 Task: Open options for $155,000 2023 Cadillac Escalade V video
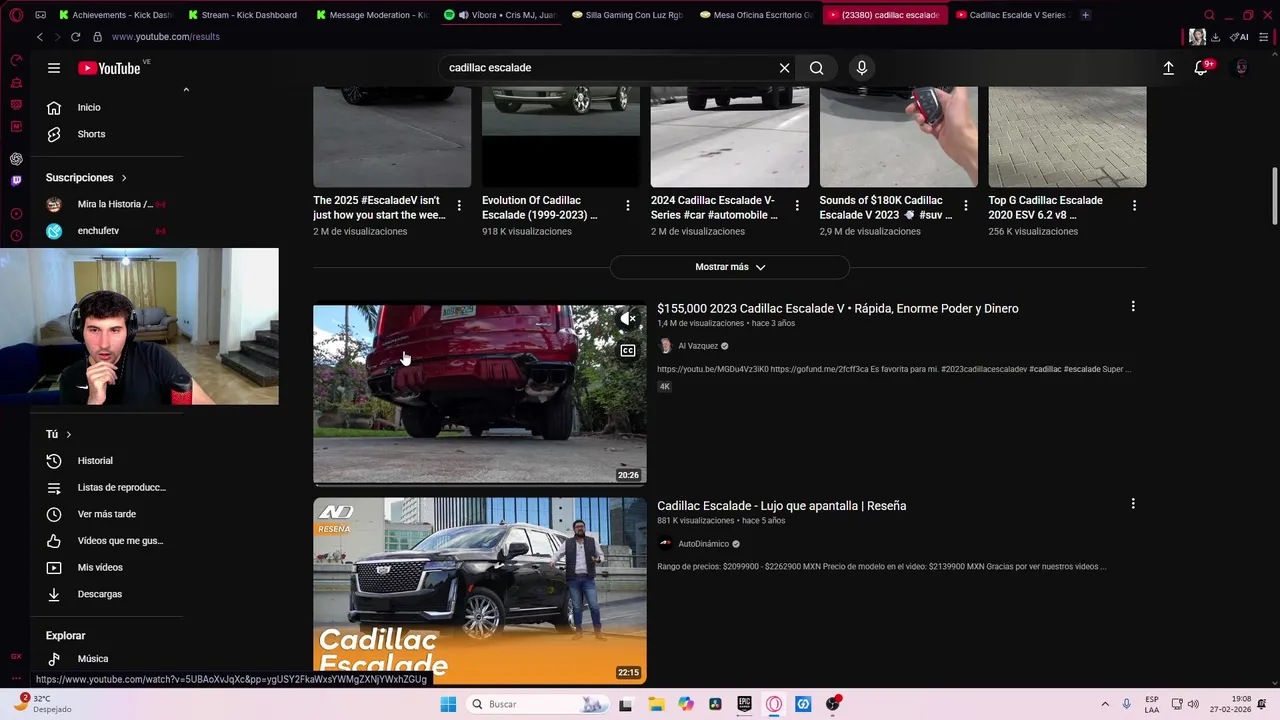pyautogui.click(x=1133, y=307)
